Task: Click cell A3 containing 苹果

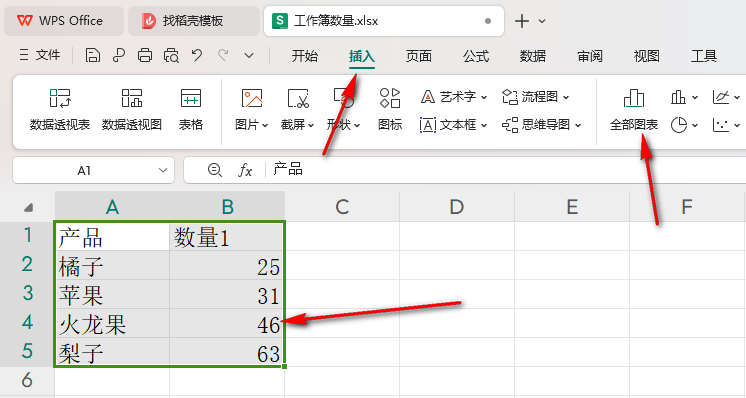Action: pos(112,294)
